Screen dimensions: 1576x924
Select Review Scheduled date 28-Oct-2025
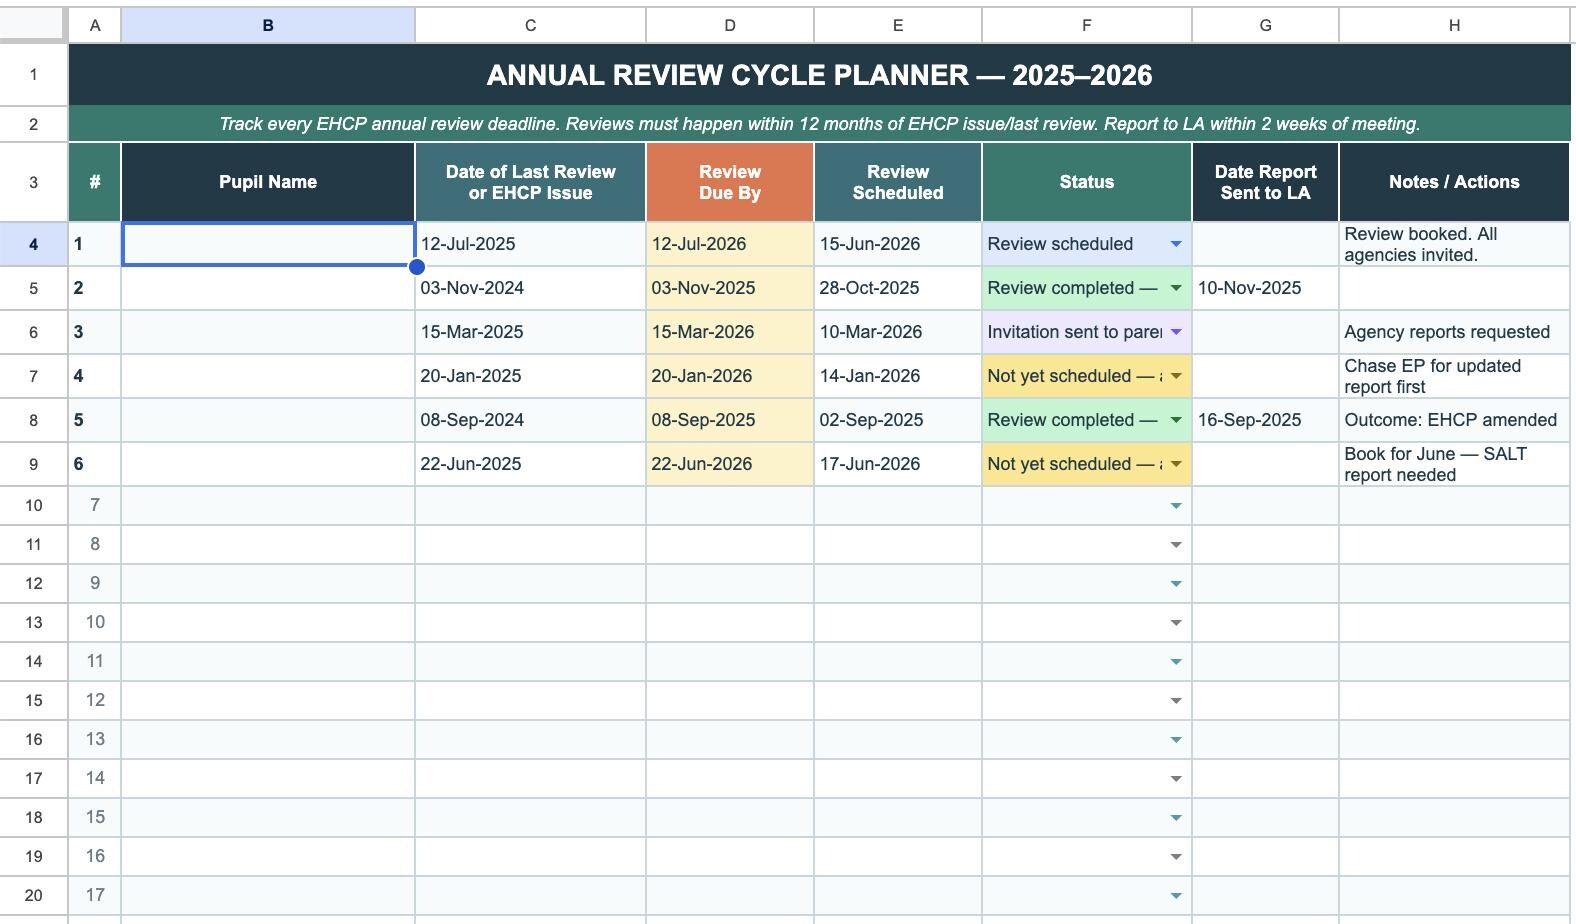click(x=898, y=288)
